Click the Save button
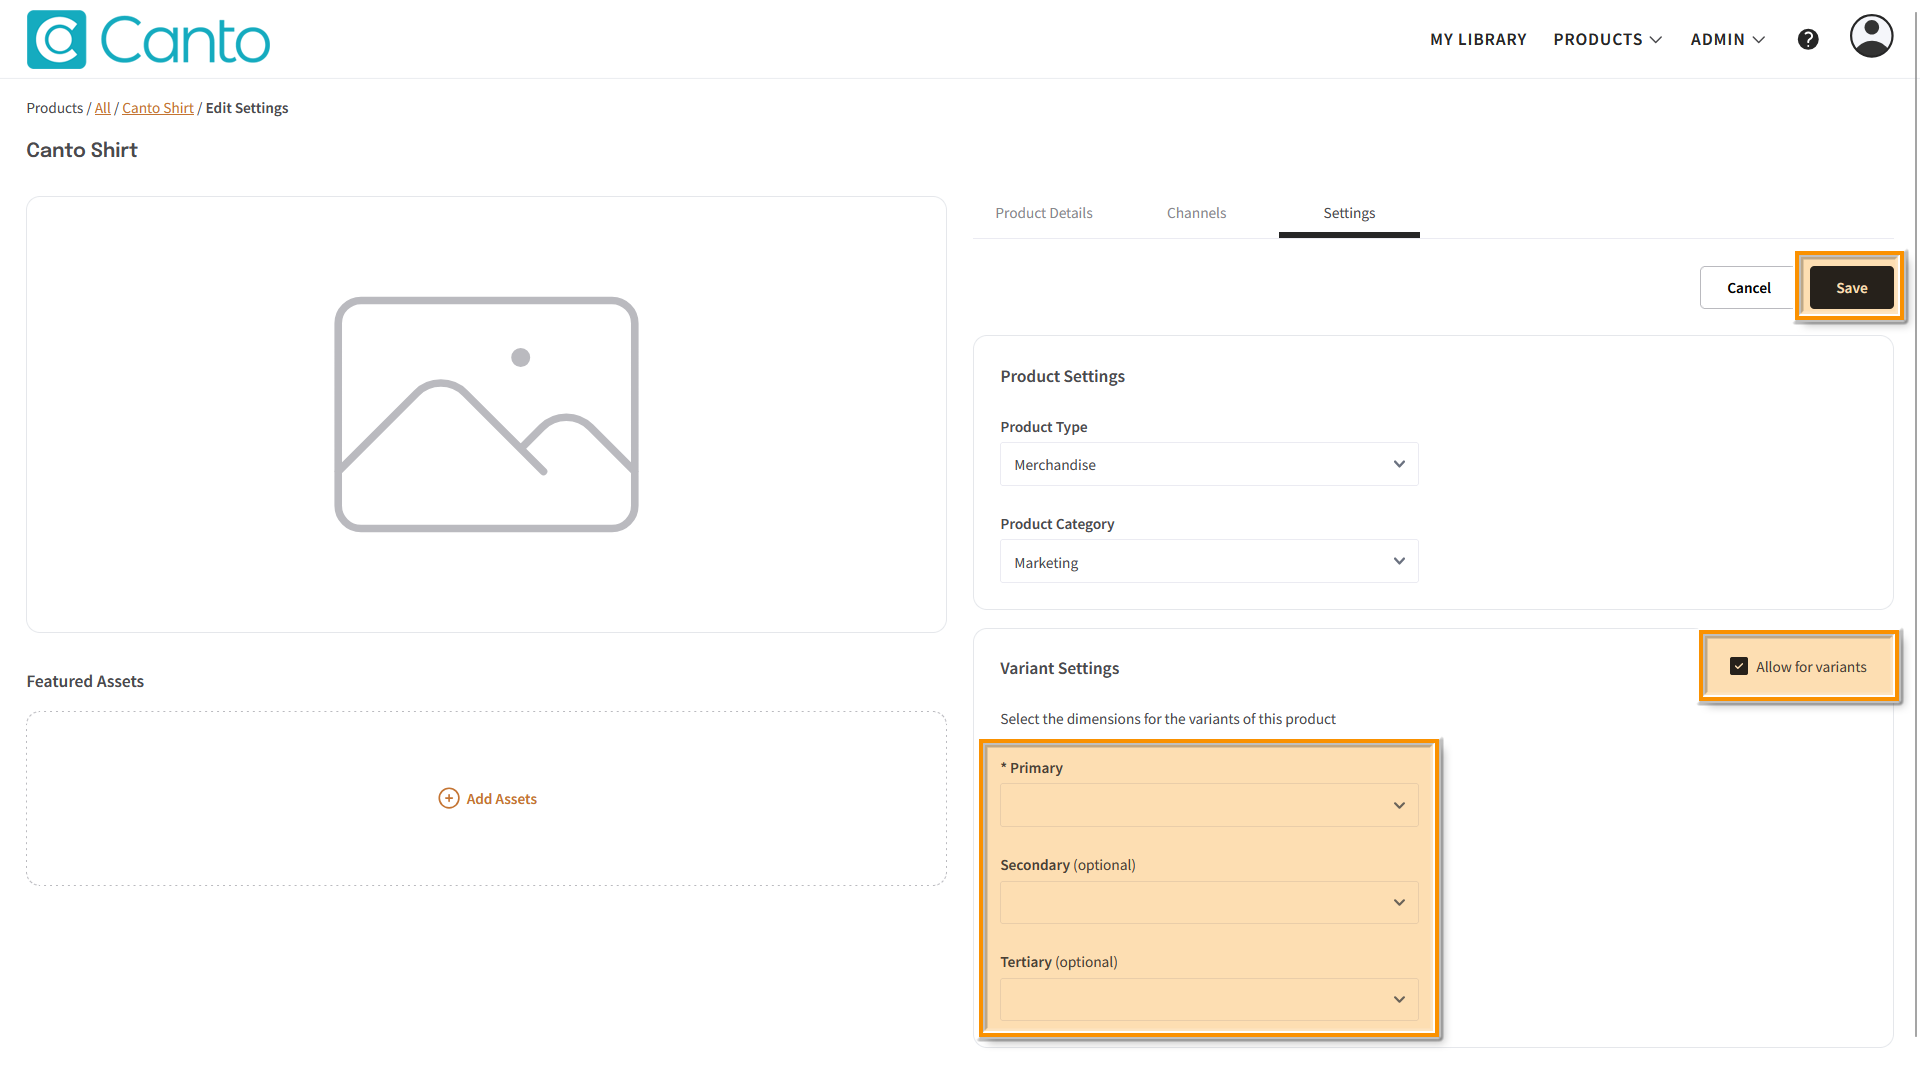The image size is (1920, 1080). [1851, 288]
